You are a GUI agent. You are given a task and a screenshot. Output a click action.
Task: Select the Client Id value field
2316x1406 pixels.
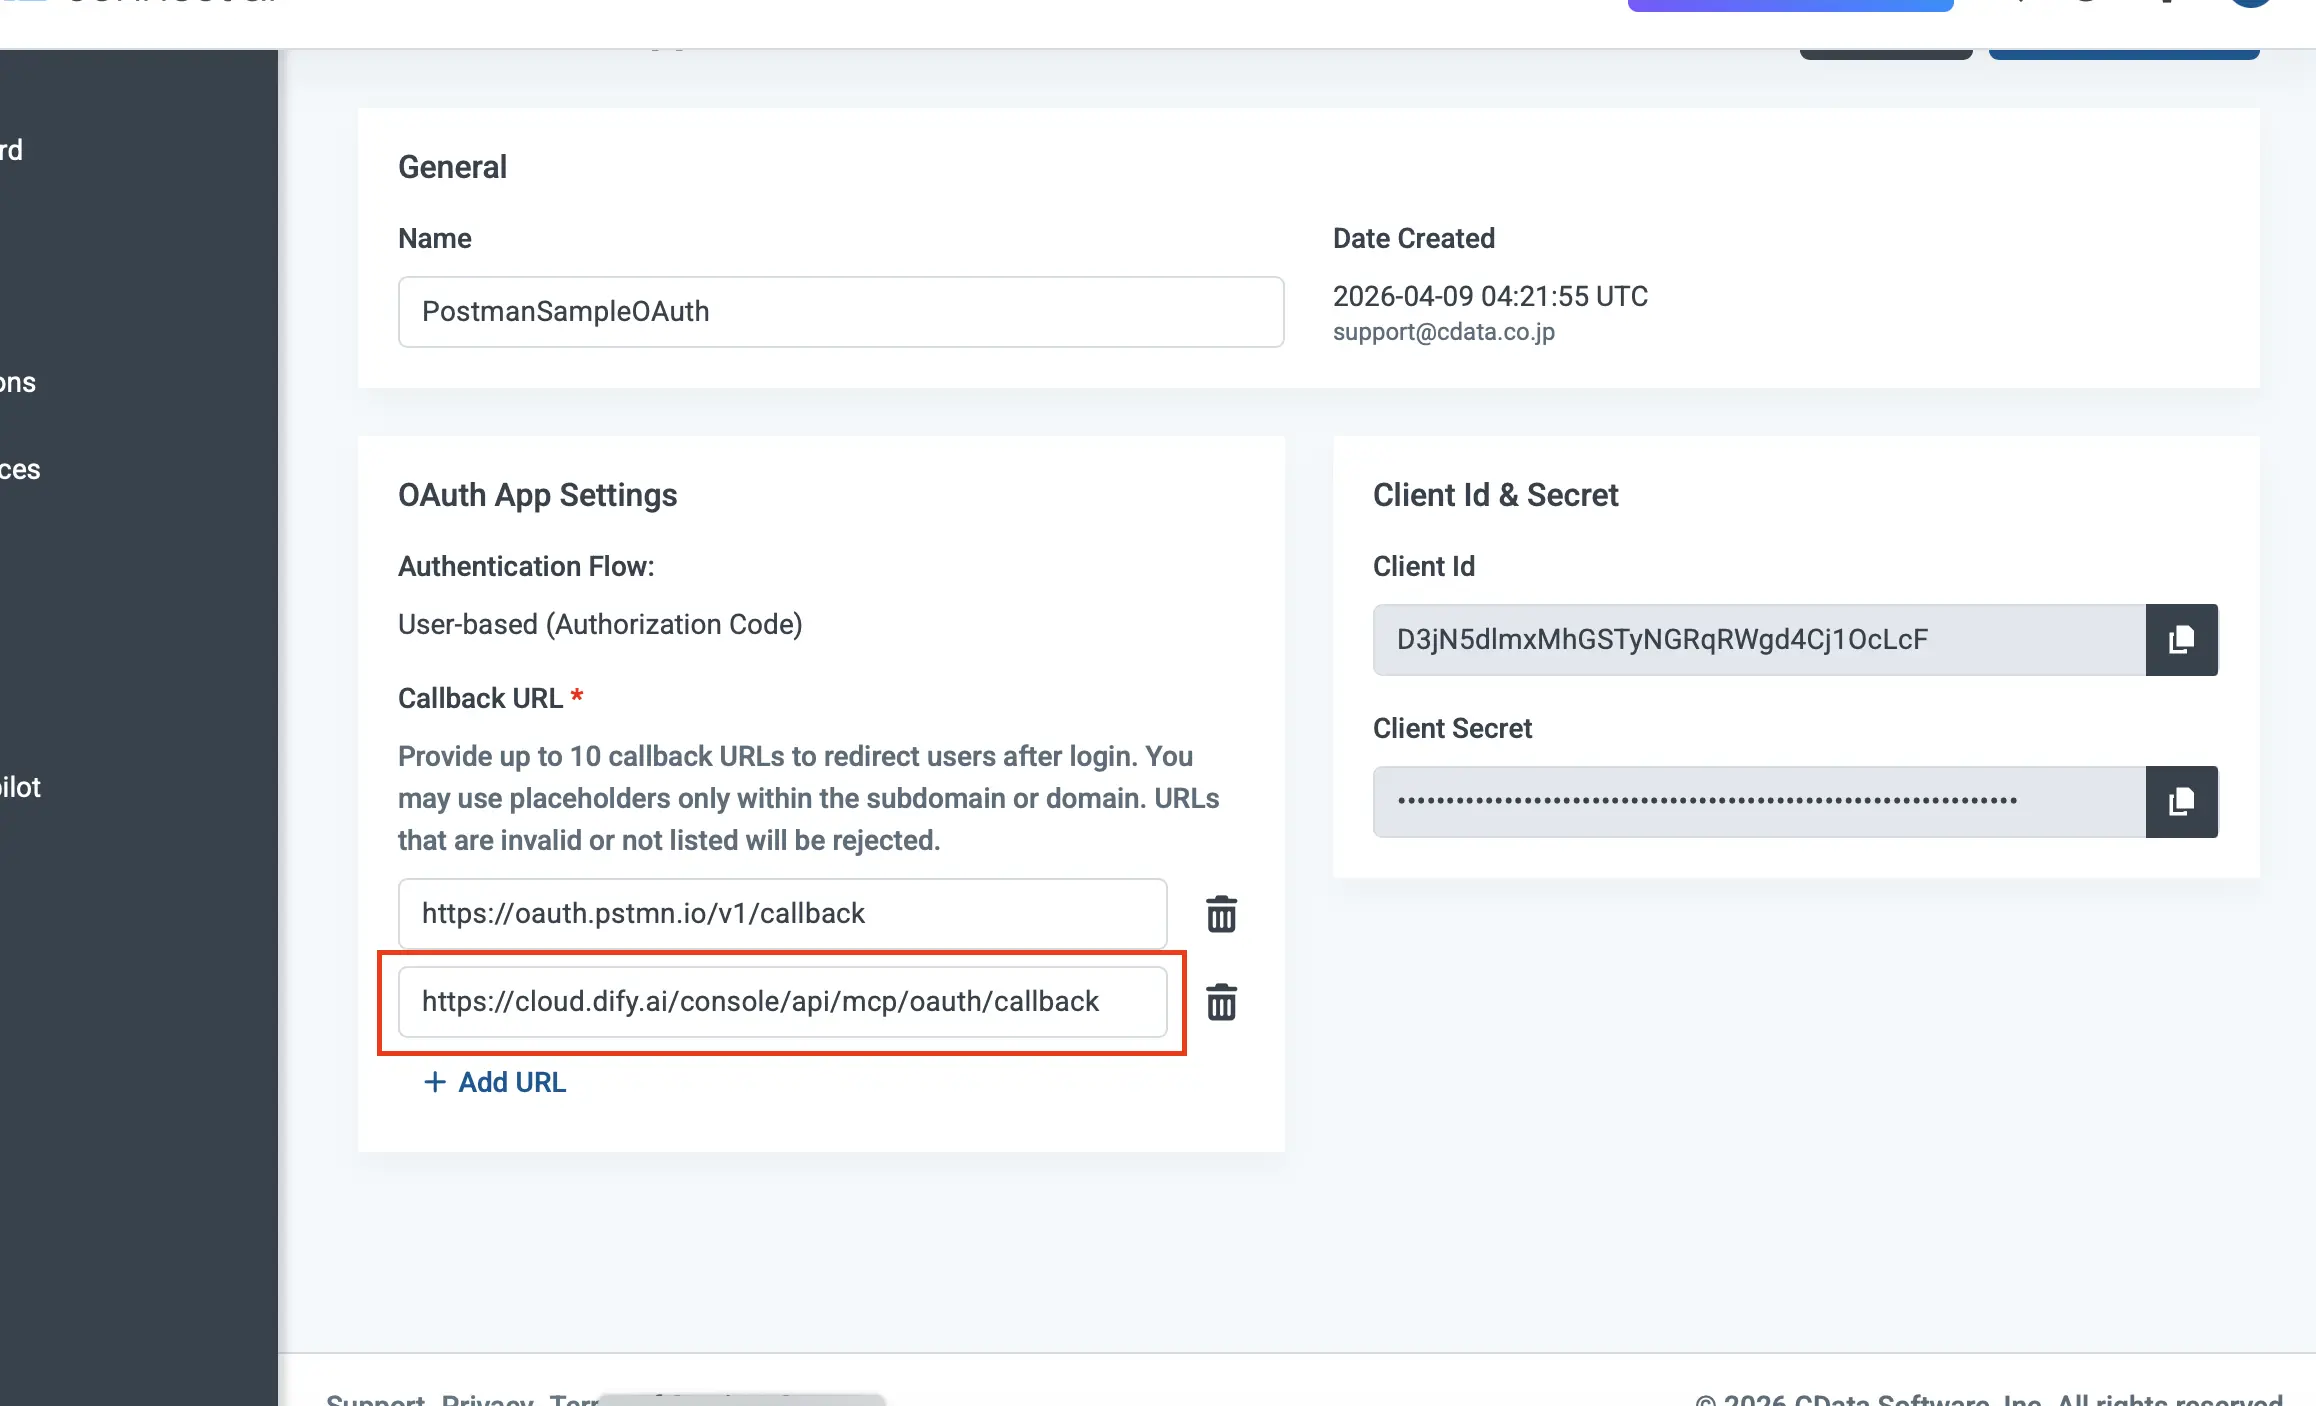1758,640
